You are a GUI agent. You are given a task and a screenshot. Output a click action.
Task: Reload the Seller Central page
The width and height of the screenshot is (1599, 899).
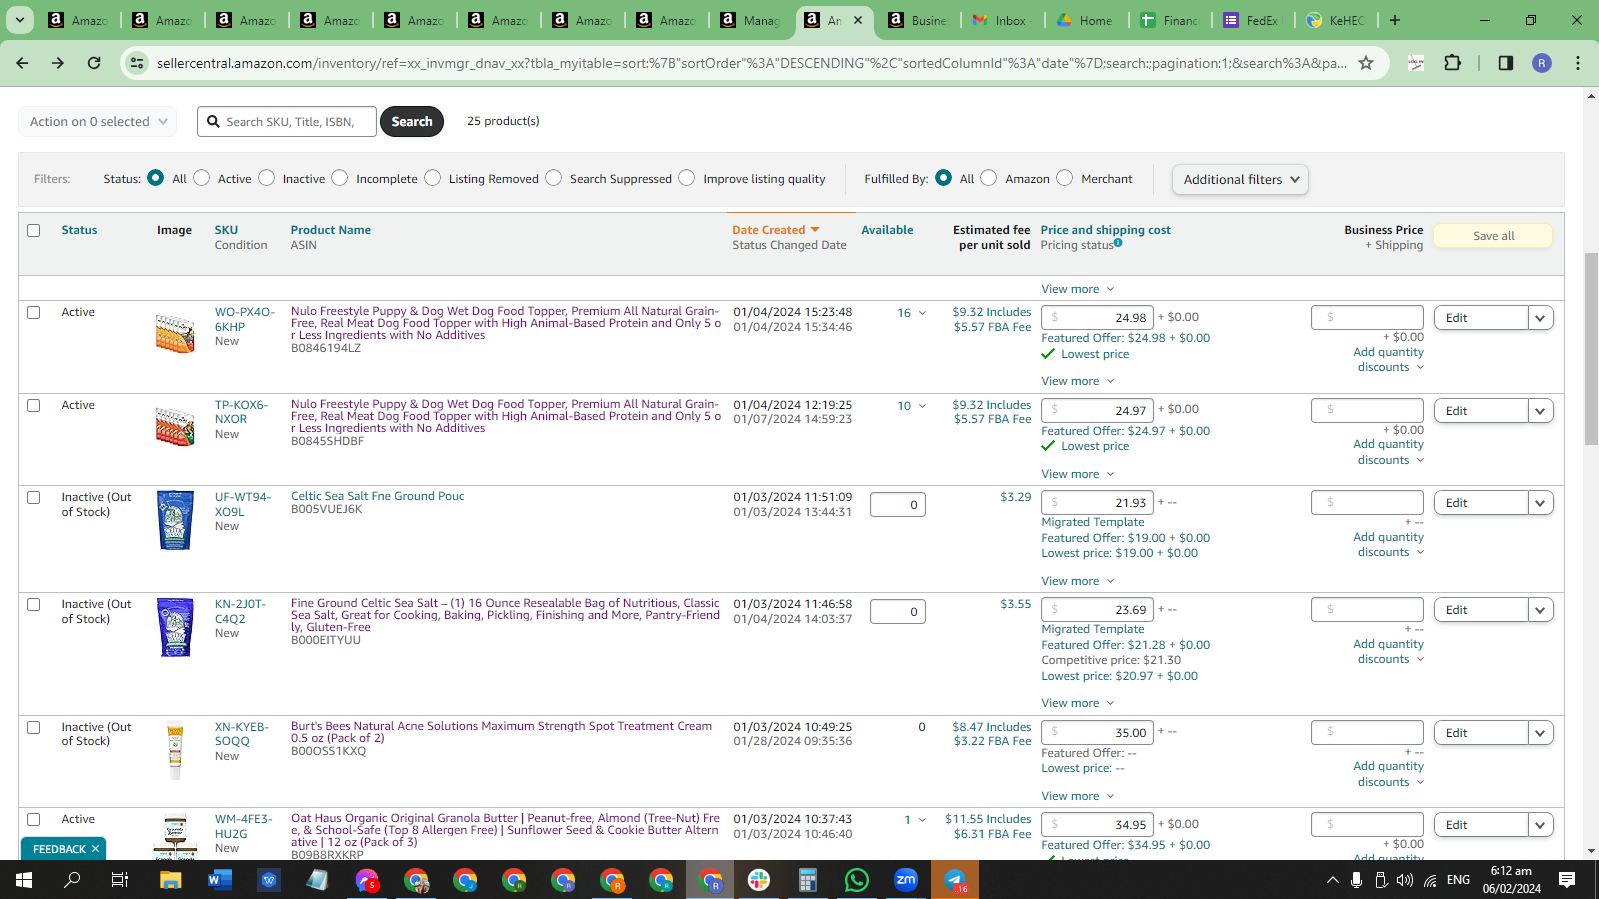click(x=94, y=63)
